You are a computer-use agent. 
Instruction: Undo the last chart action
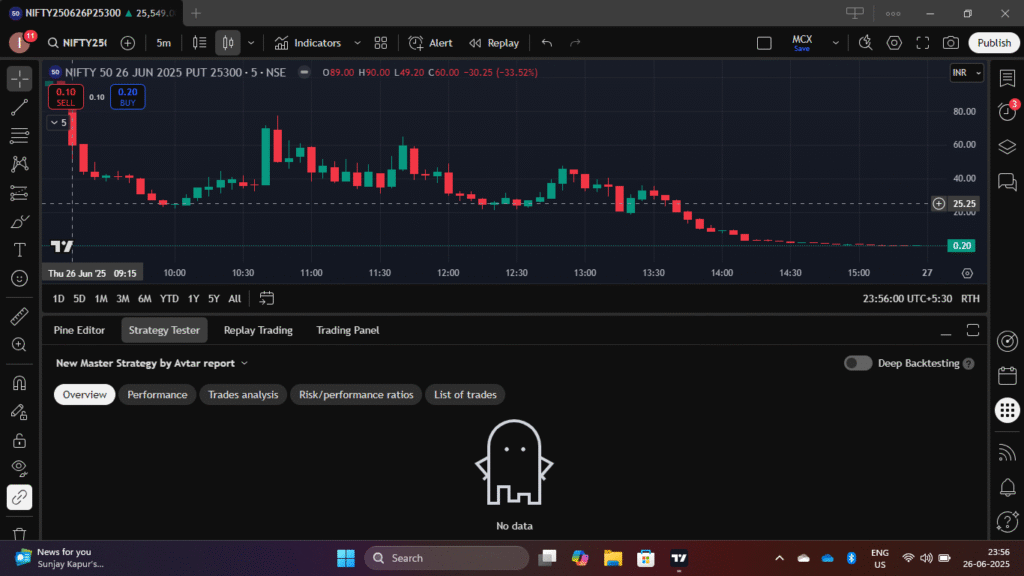(547, 43)
